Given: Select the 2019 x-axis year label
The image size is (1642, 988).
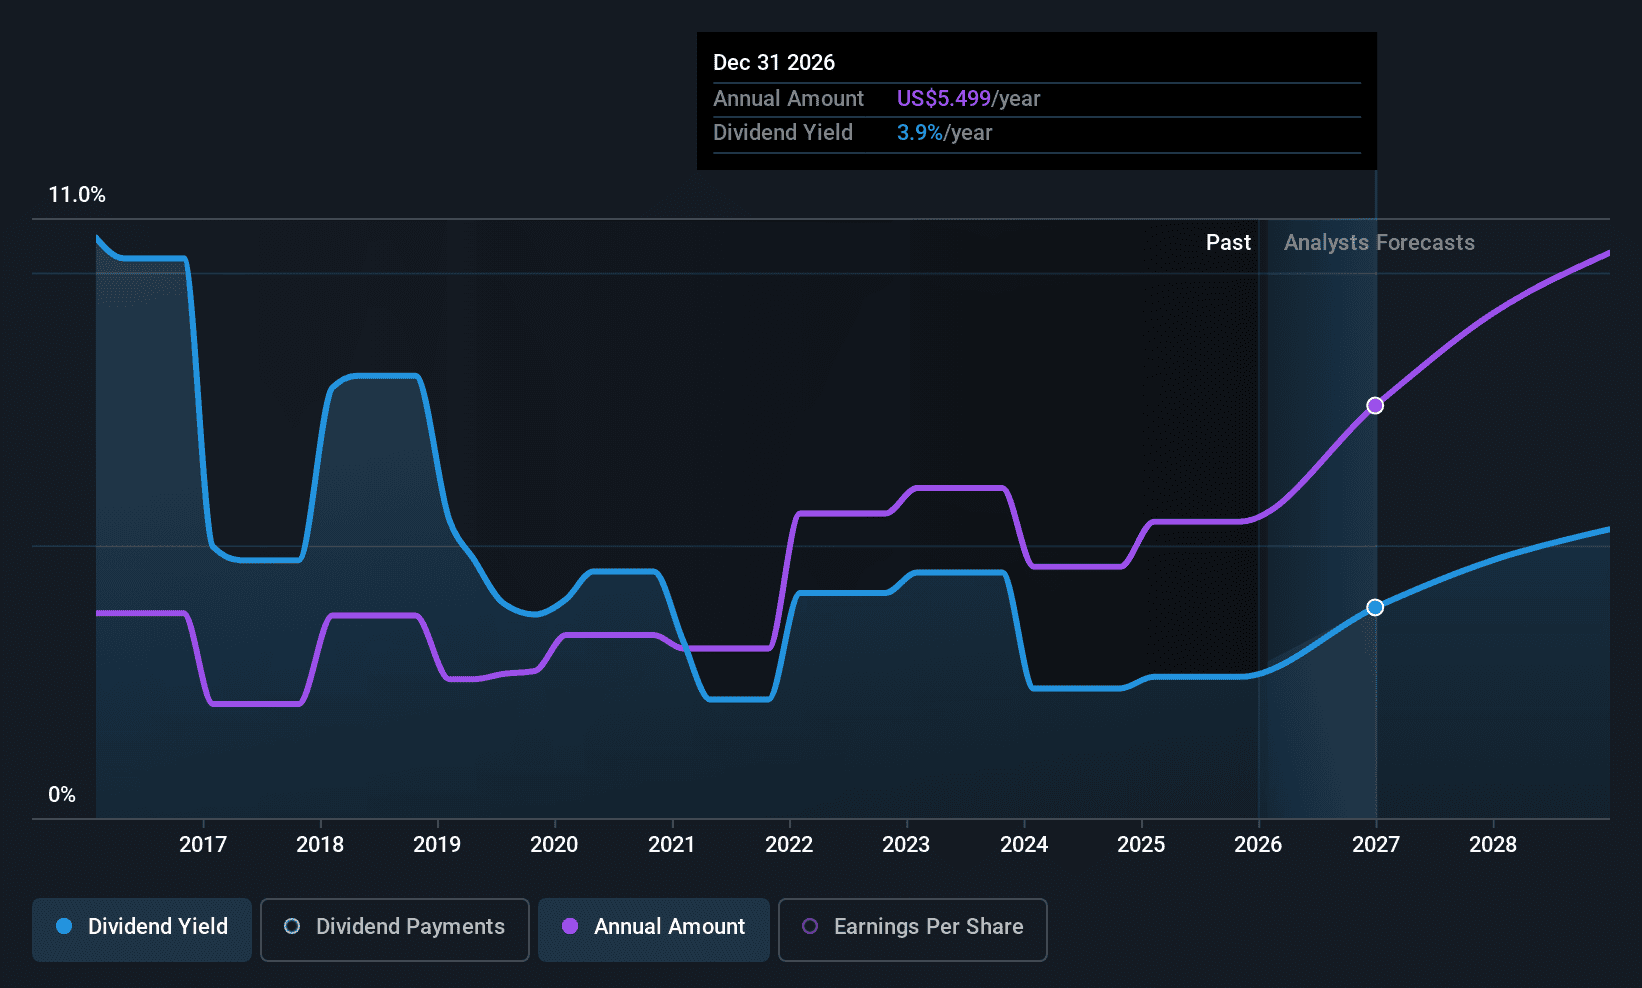Looking at the screenshot, I should point(437,845).
